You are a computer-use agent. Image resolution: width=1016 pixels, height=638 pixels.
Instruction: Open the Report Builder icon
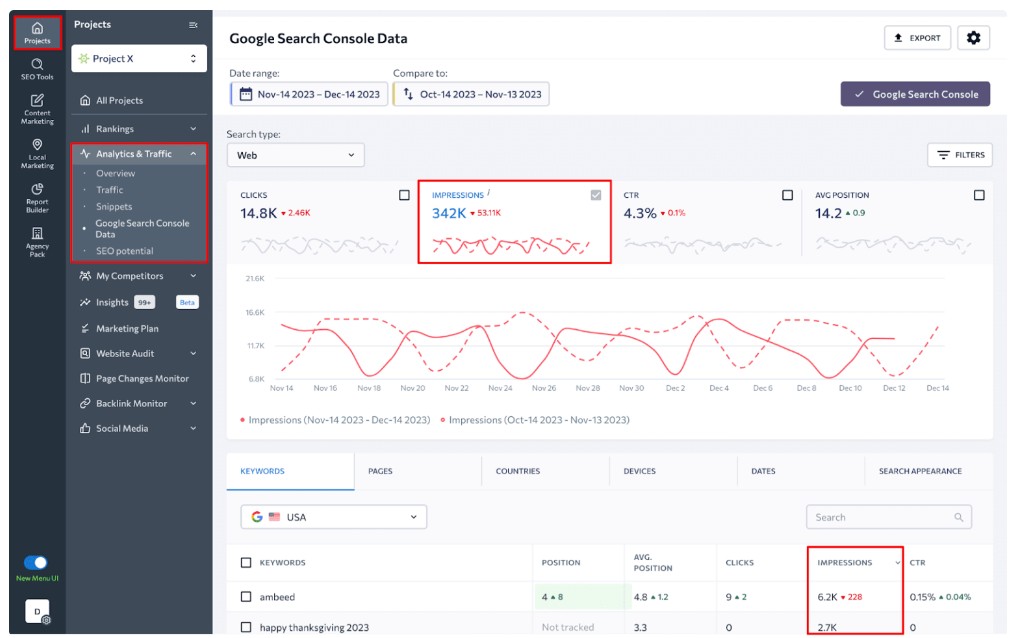click(x=37, y=197)
